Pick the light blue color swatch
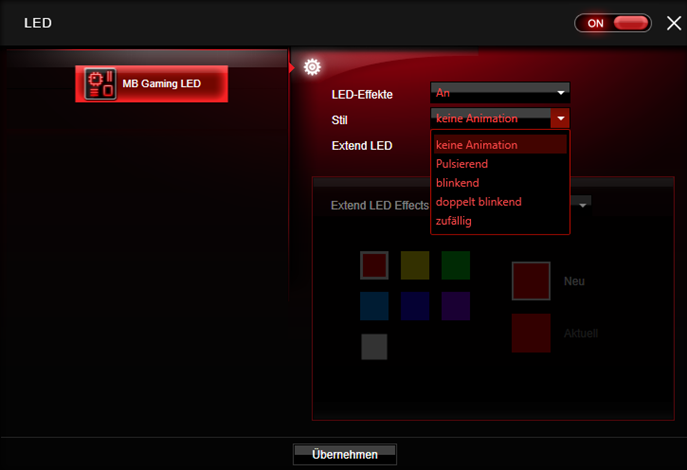The height and width of the screenshot is (470, 687). pyautogui.click(x=374, y=306)
